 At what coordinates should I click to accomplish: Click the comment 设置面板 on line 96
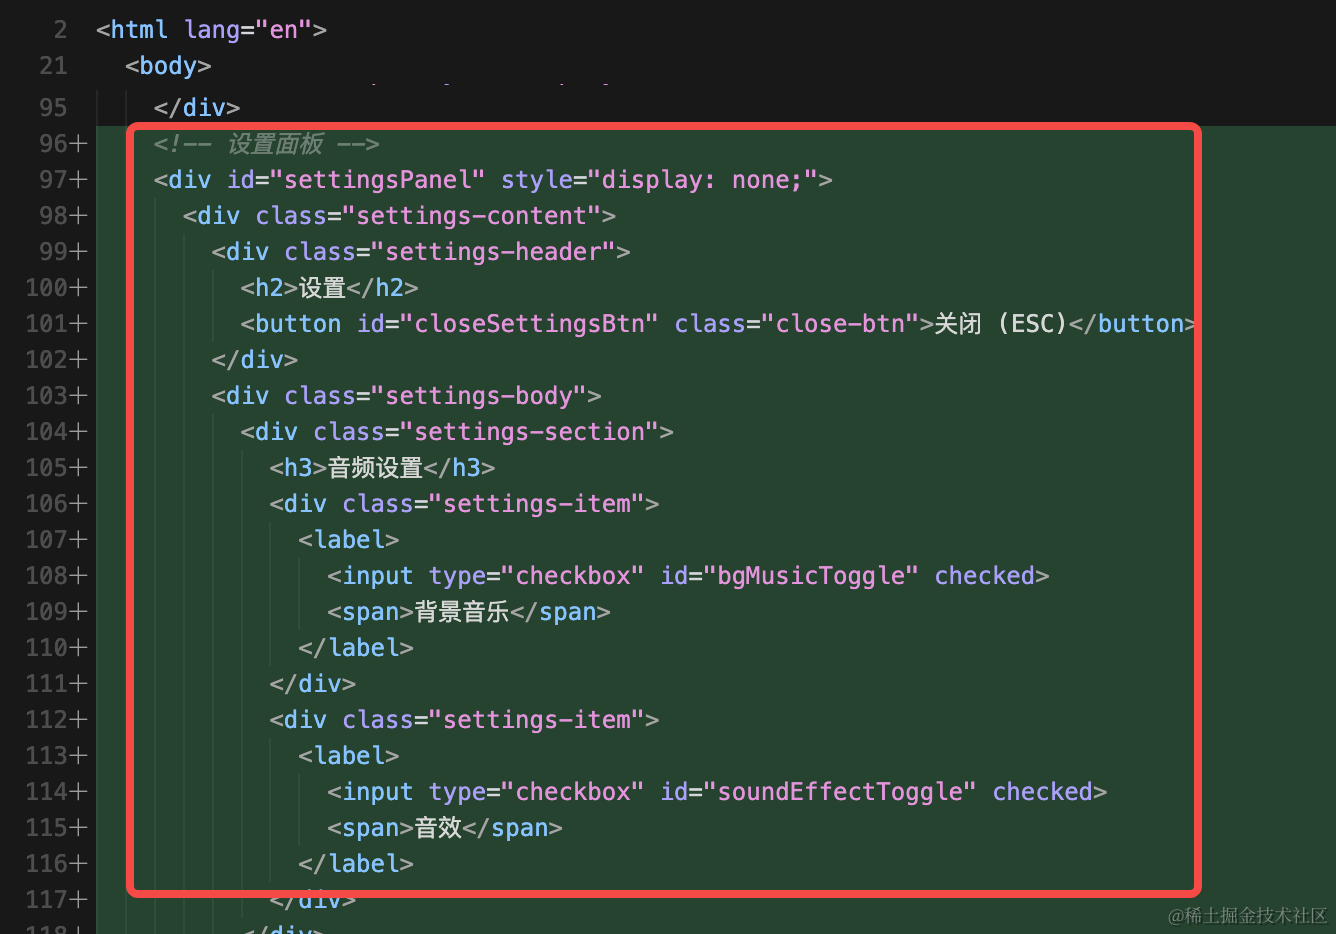(275, 144)
